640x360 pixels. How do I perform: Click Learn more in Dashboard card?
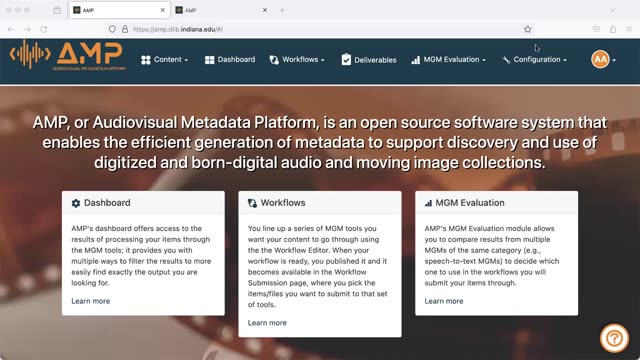pos(91,301)
